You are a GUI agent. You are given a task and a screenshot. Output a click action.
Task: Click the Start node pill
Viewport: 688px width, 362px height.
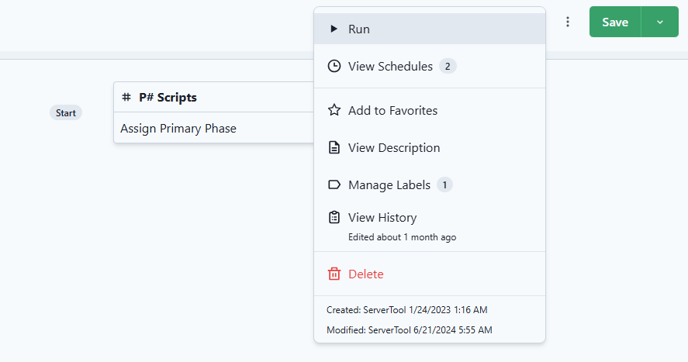(66, 113)
